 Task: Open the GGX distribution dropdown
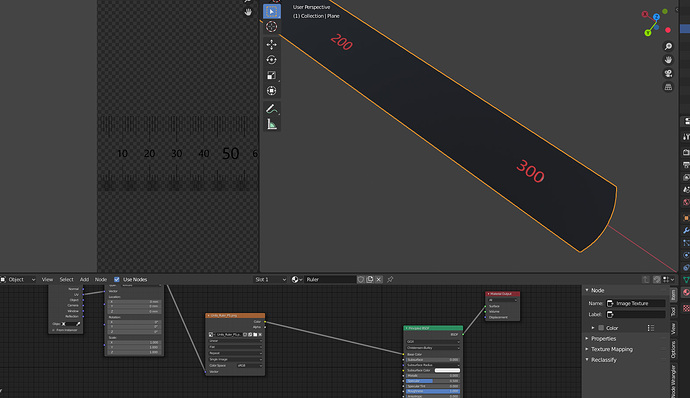[433, 342]
